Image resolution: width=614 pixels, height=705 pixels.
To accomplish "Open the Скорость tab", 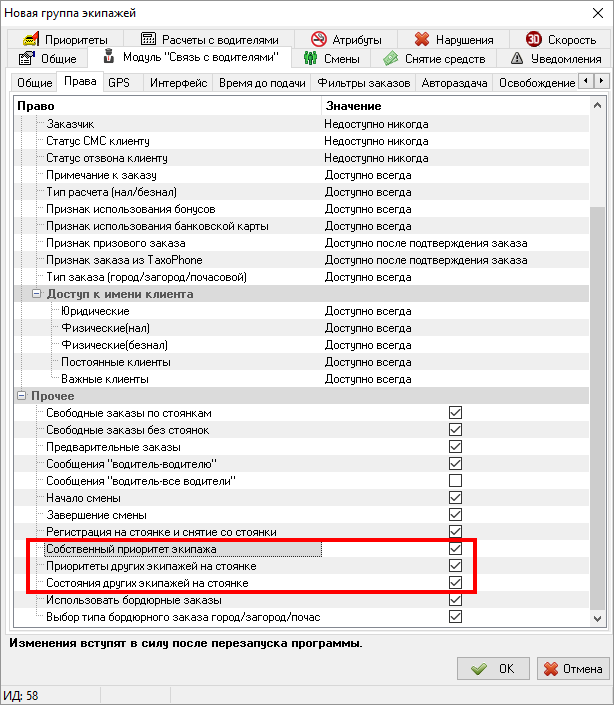I will (x=561, y=39).
